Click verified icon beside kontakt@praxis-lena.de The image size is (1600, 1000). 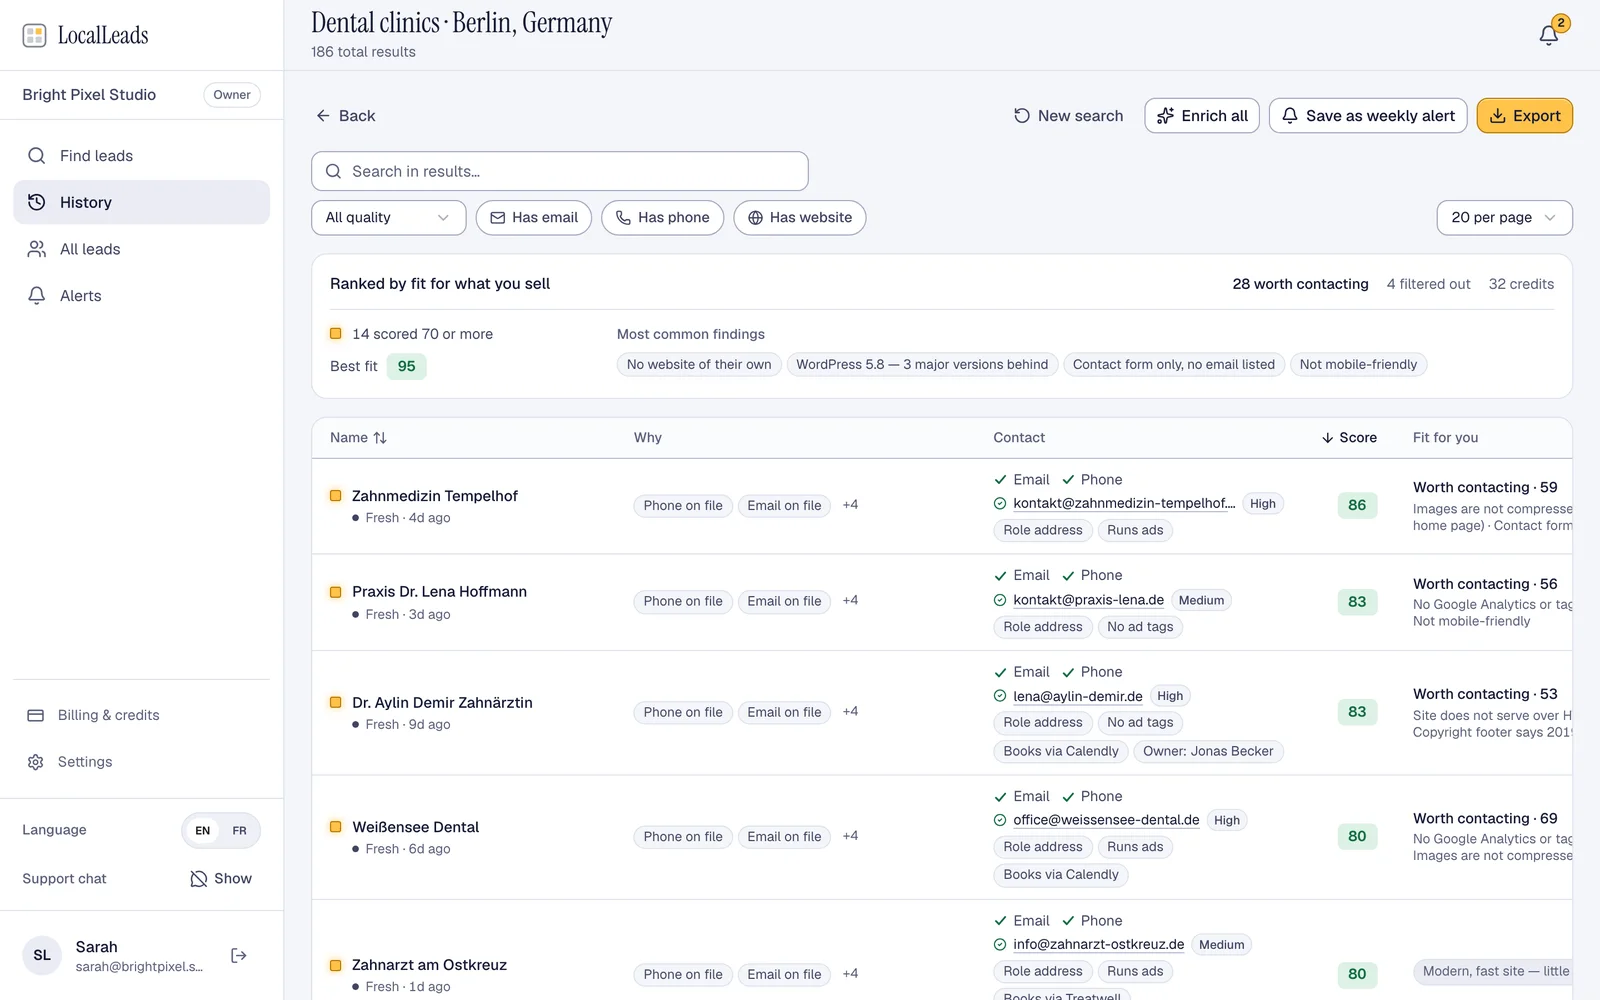point(1000,600)
